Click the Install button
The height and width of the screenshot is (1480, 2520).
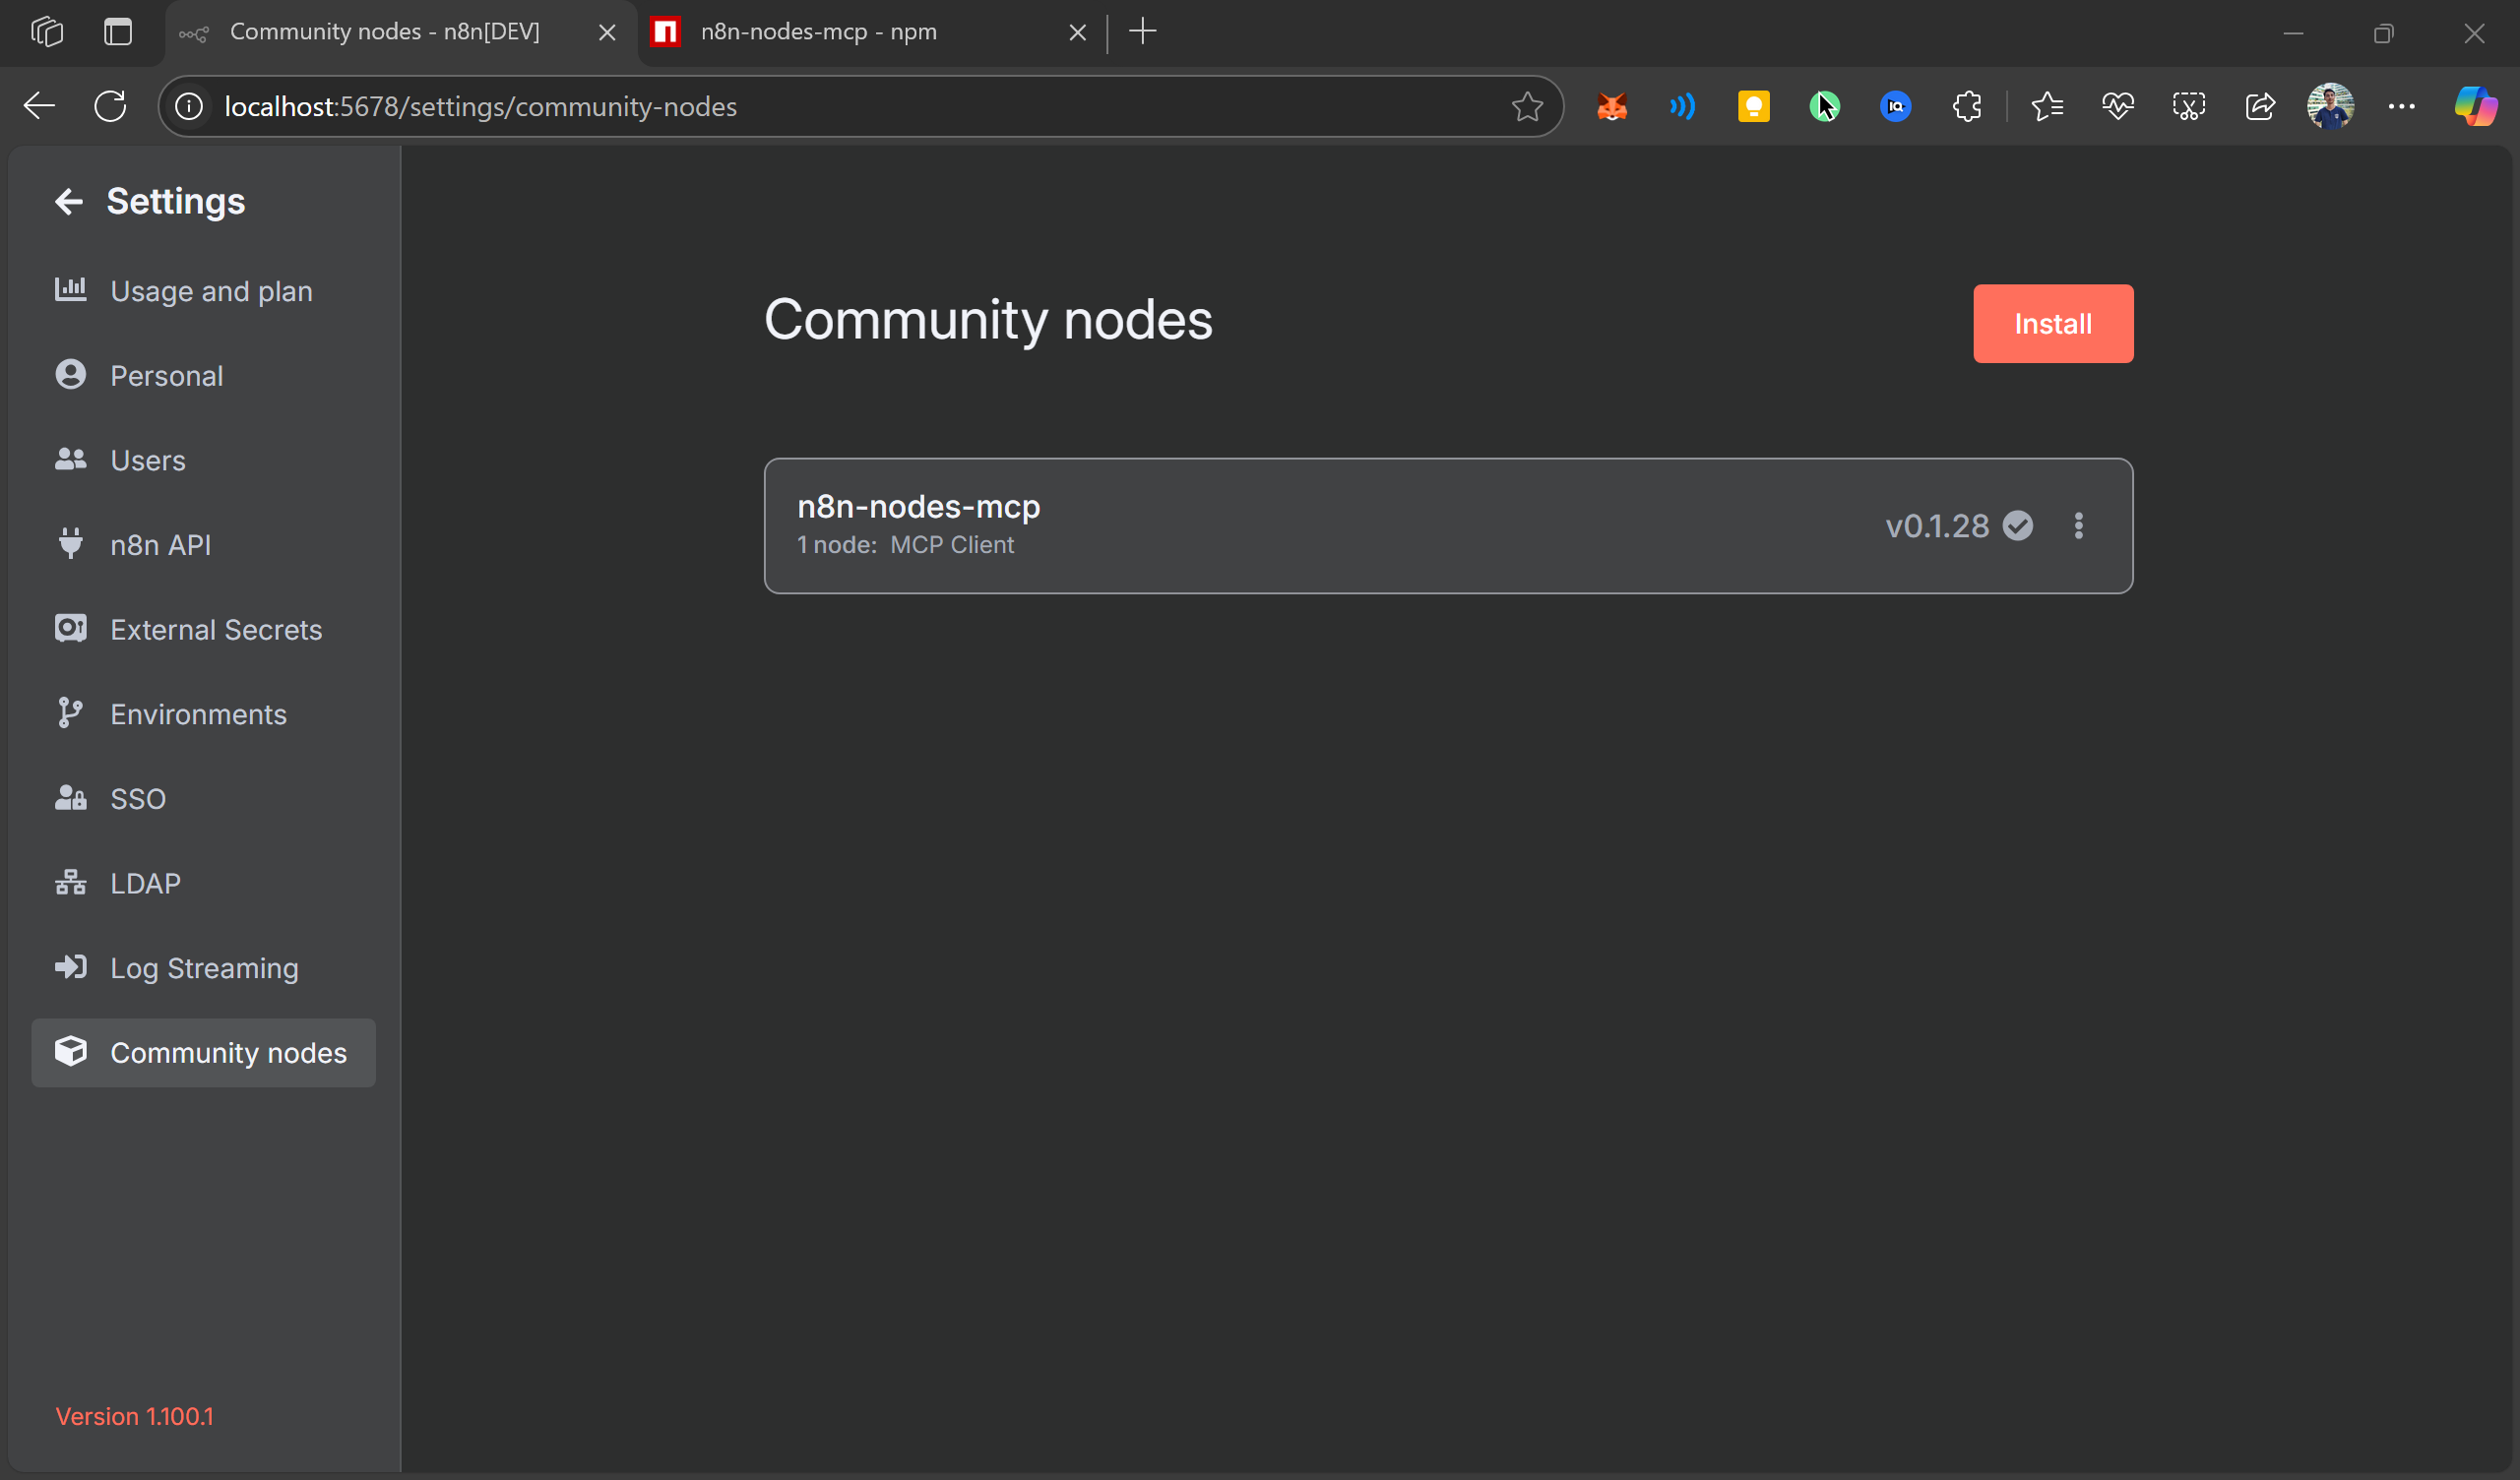[x=2053, y=324]
